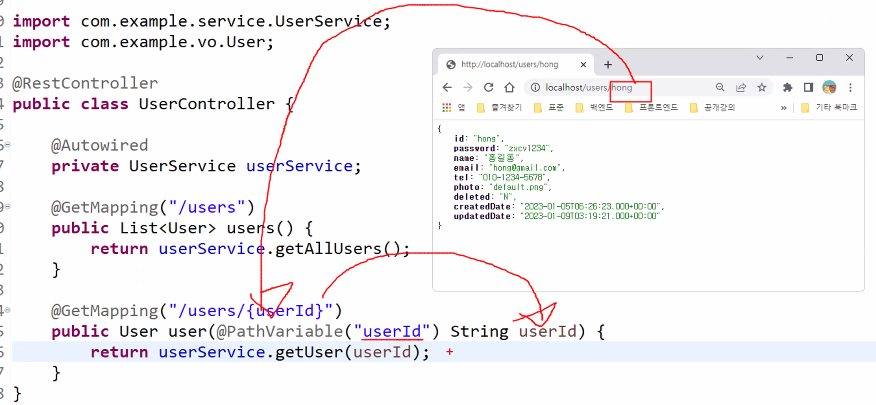876x405 pixels.
Task: Open the Chrome profile avatar
Action: (x=829, y=88)
